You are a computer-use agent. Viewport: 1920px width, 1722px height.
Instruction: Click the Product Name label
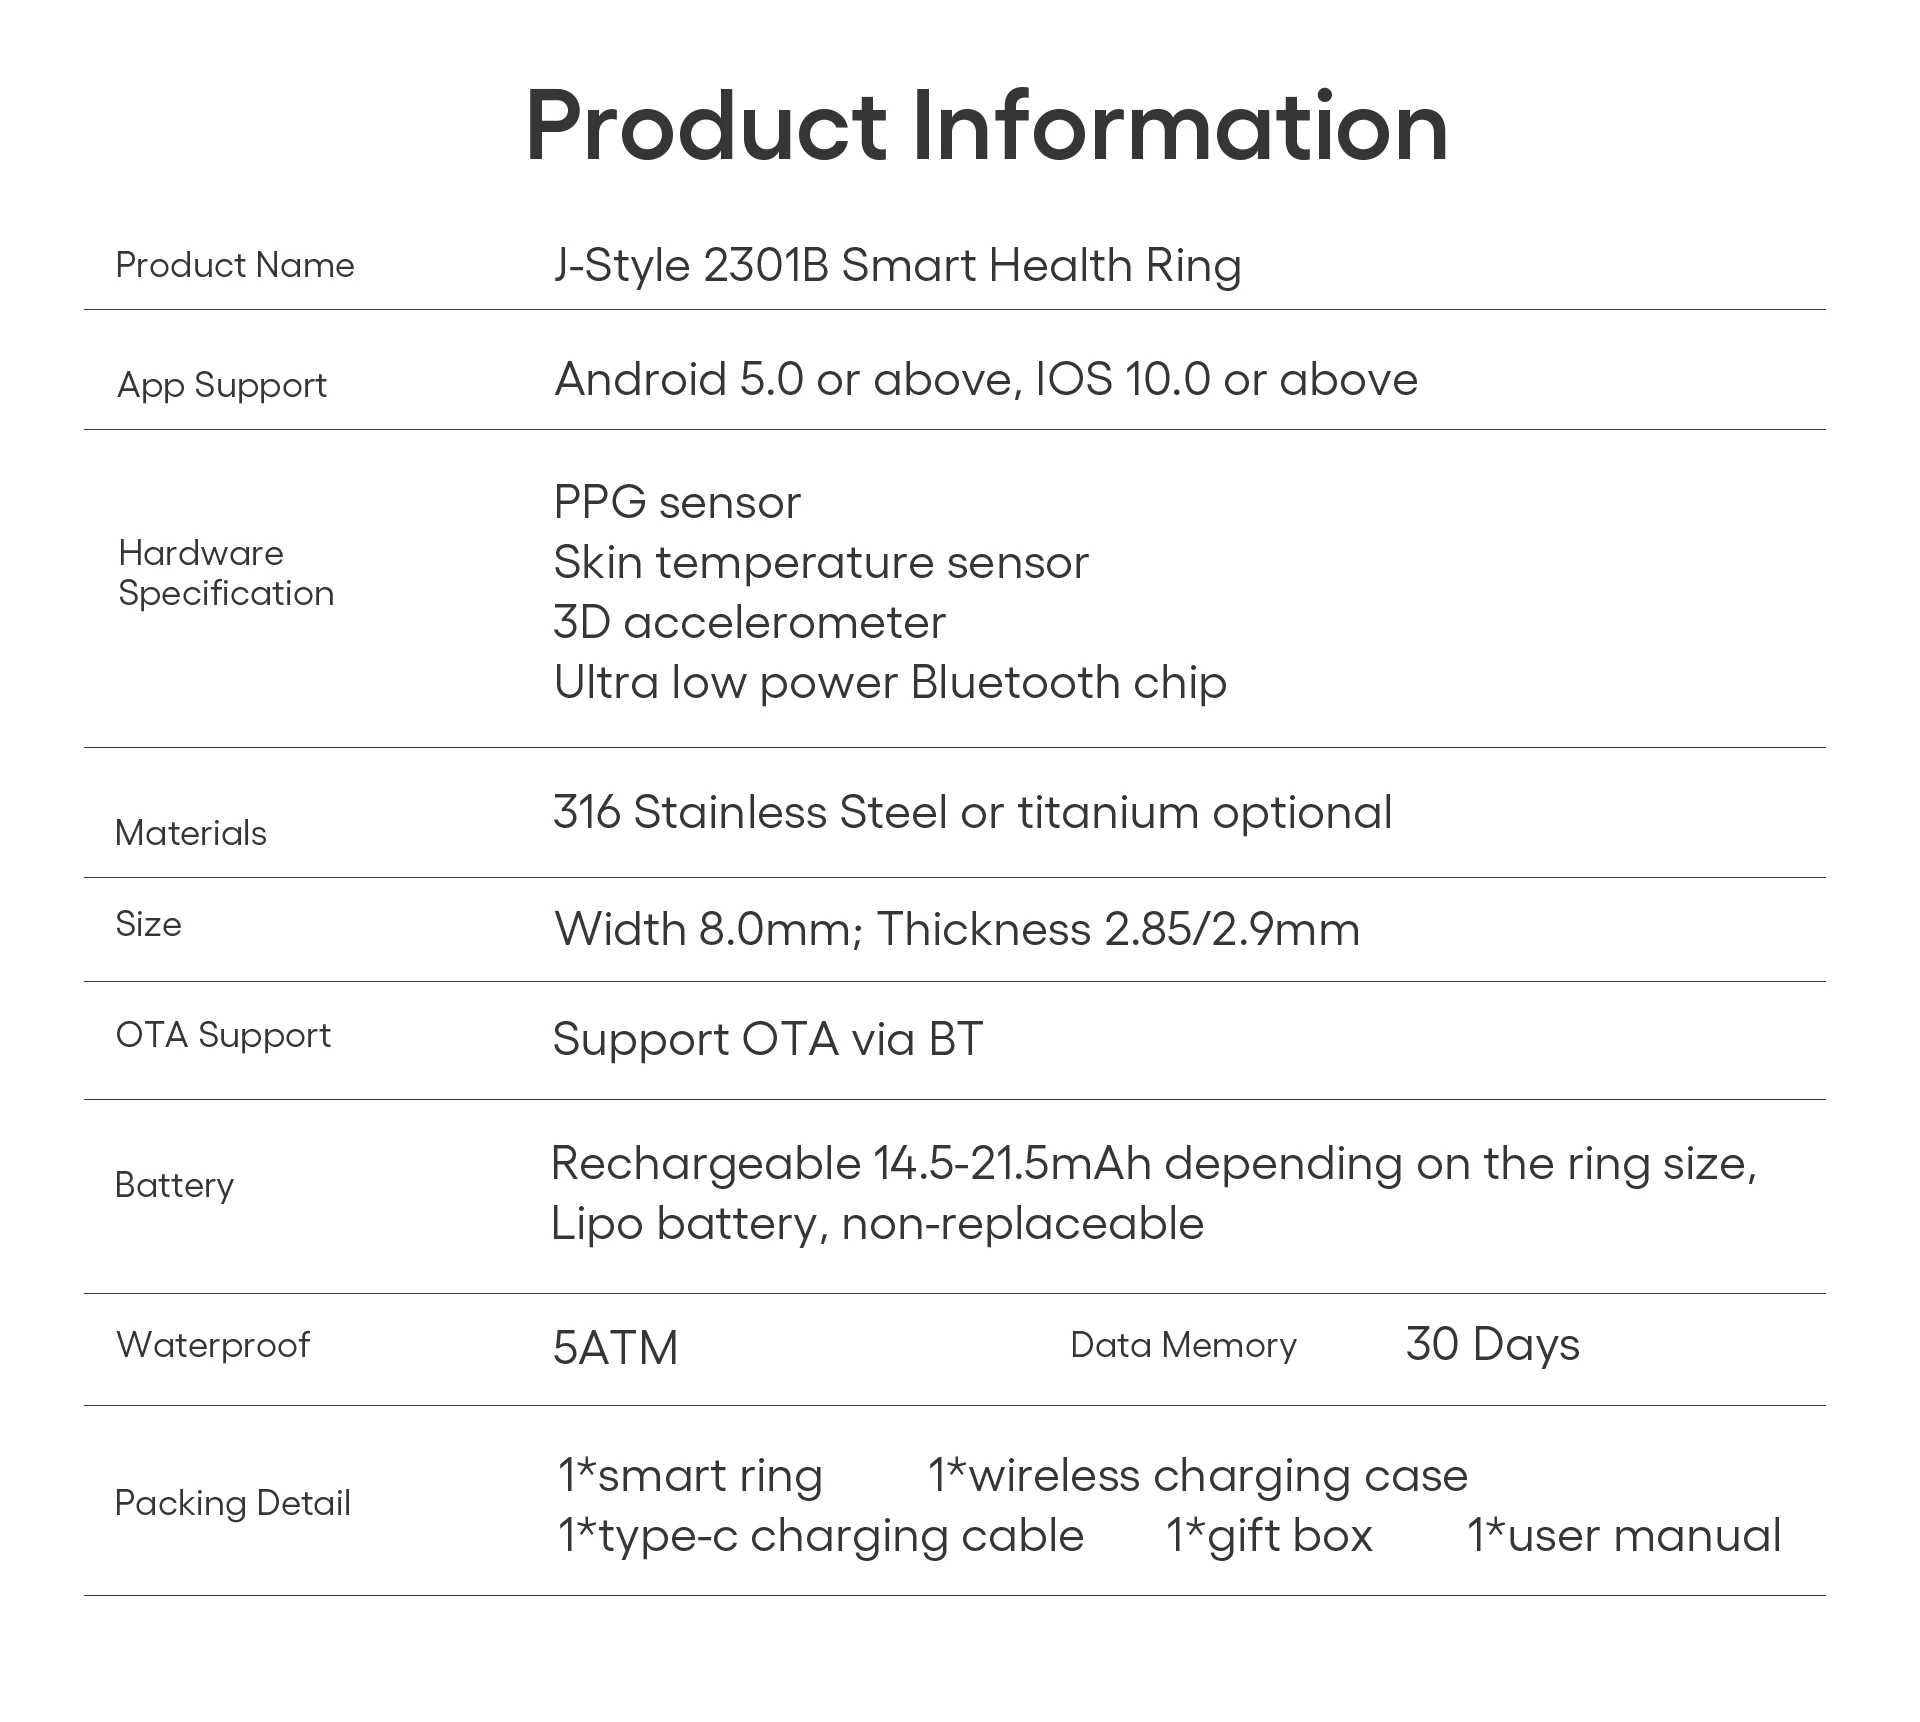coord(235,265)
